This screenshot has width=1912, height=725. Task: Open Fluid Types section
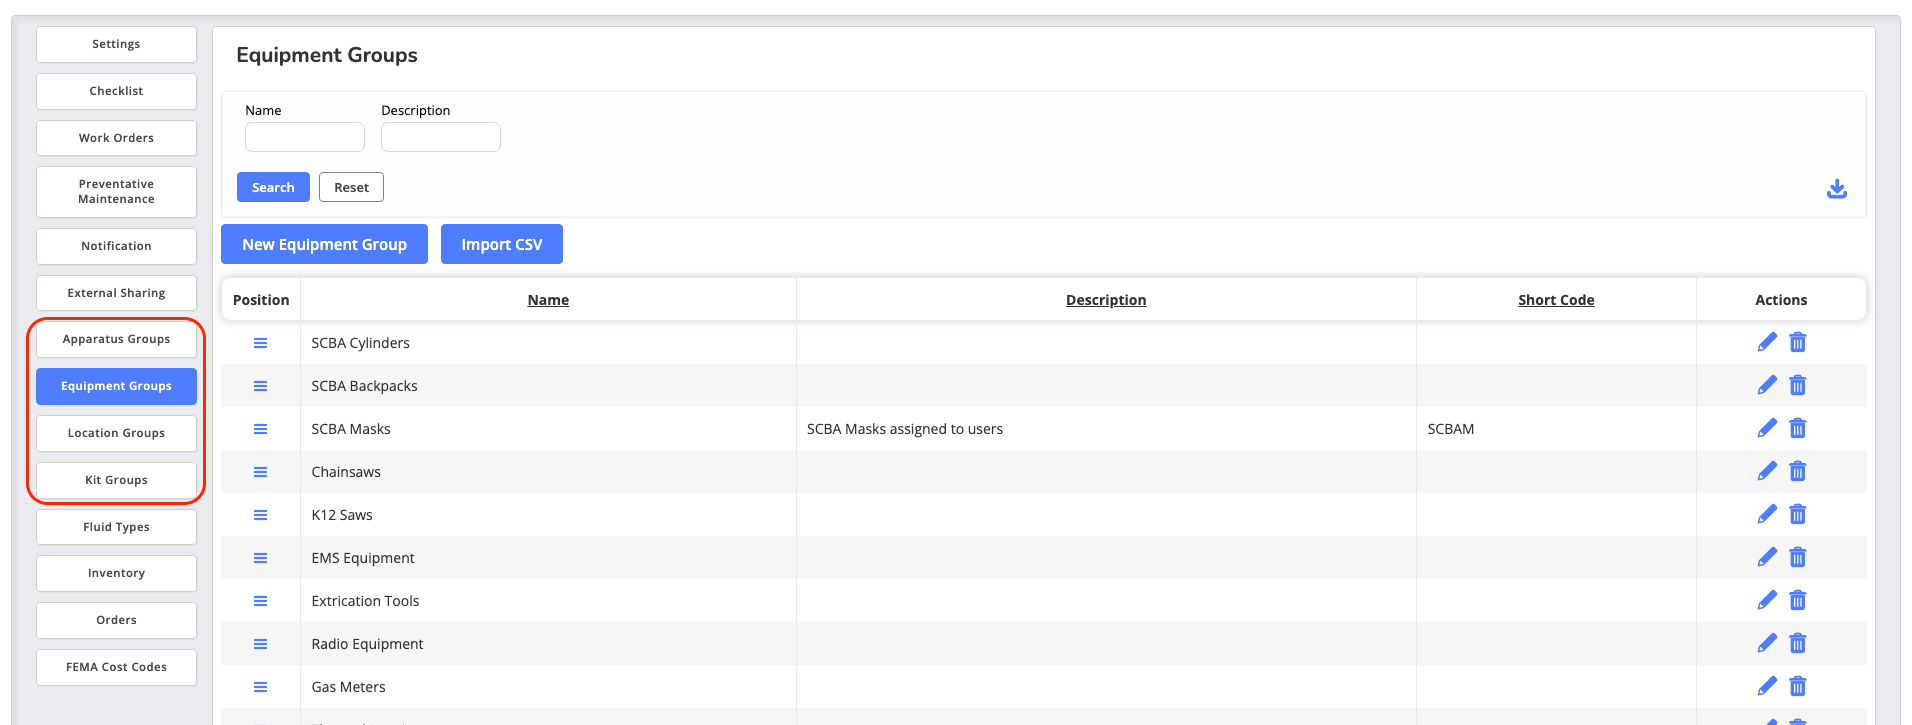pyautogui.click(x=116, y=527)
